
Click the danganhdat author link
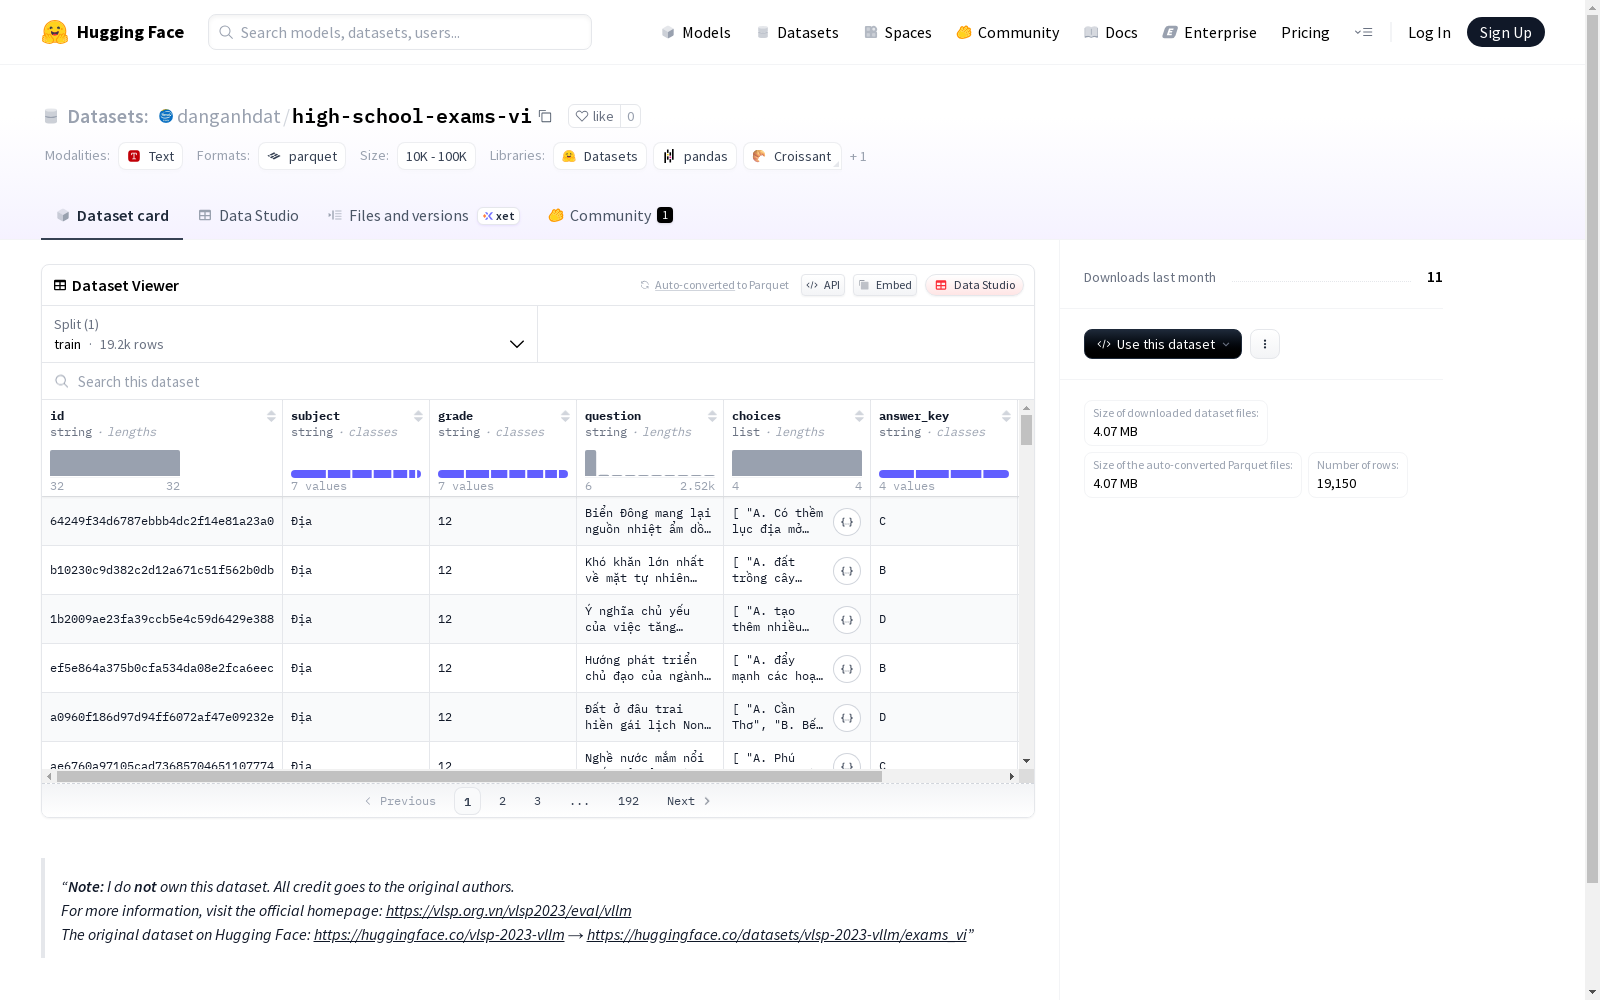[229, 116]
